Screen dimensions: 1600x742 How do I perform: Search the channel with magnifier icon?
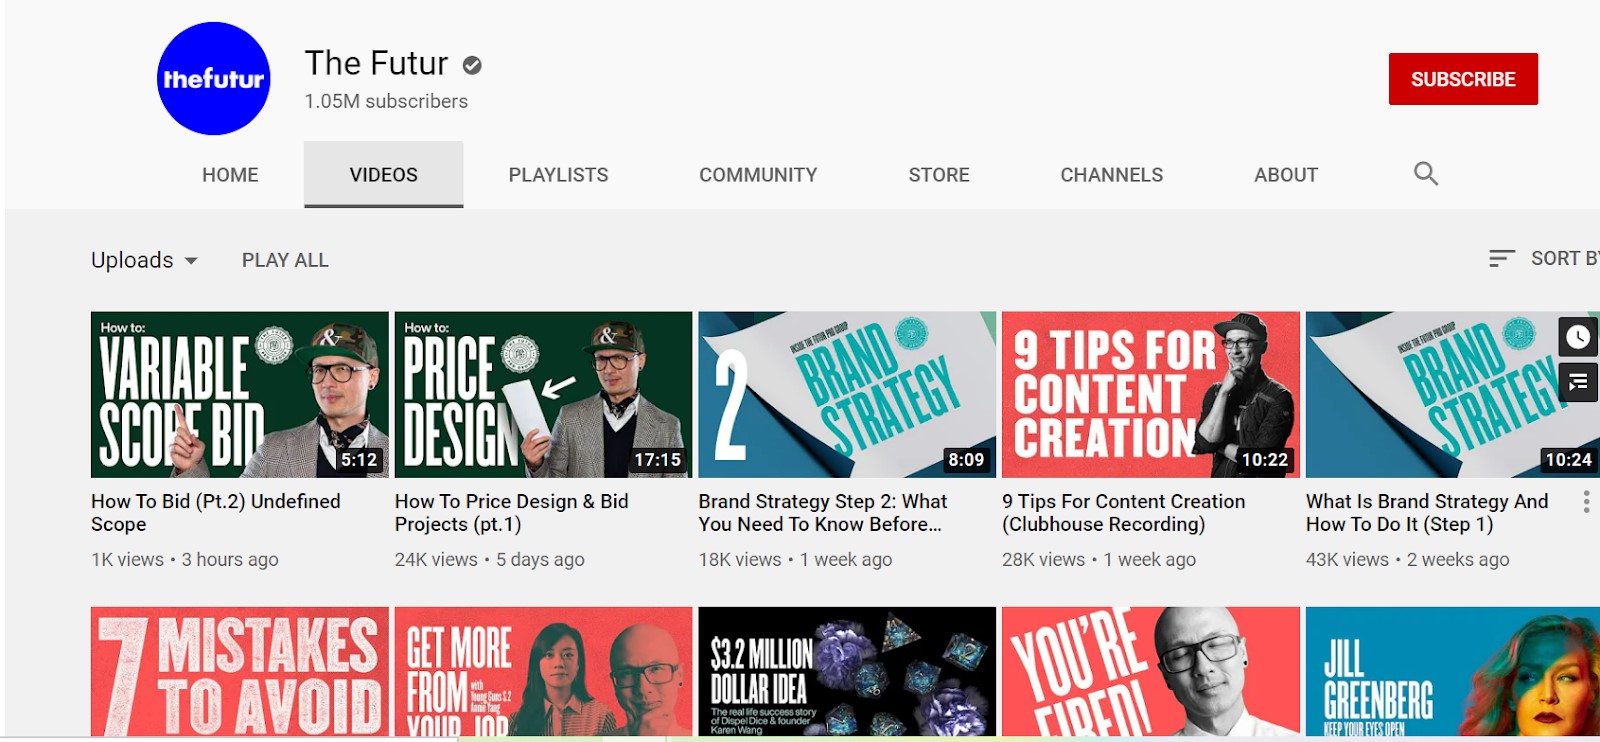[x=1426, y=174]
